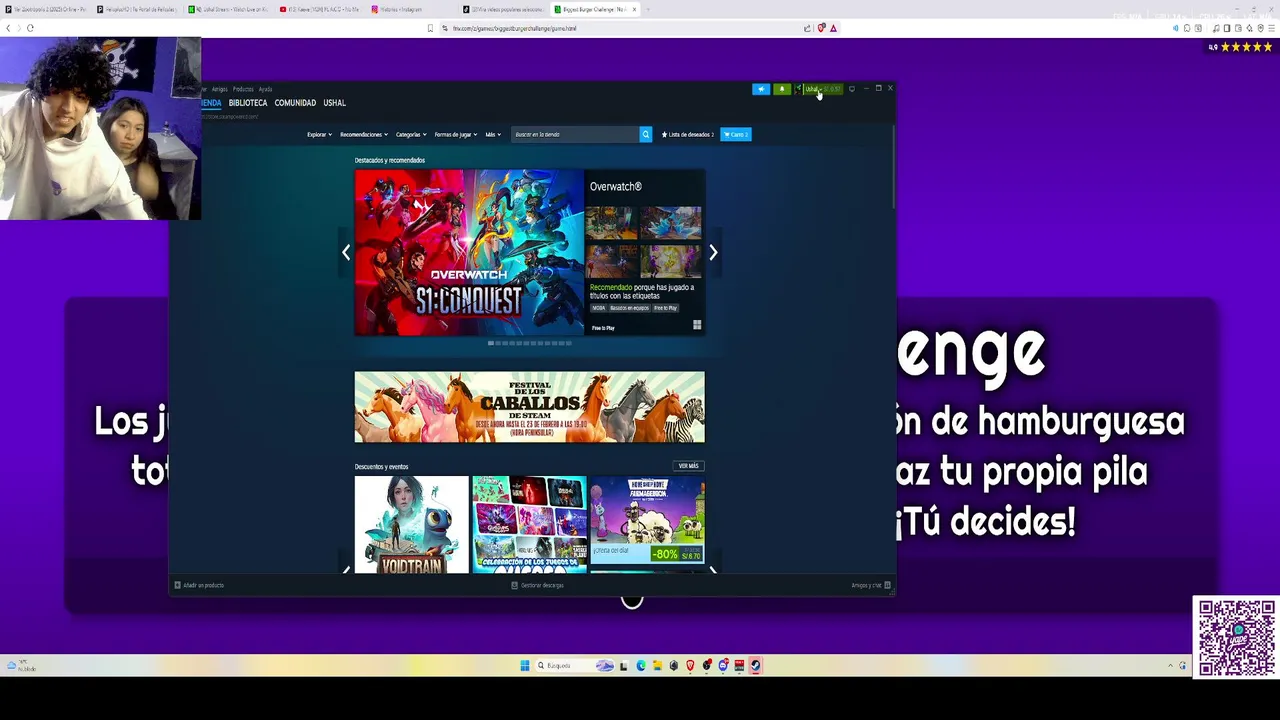Screen dimensions: 1280x720
Task: Open the Windows Start button
Action: pyautogui.click(x=524, y=665)
